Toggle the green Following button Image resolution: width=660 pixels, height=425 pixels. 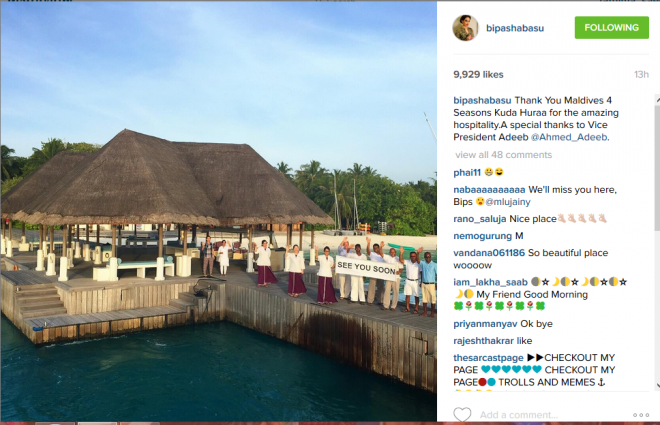point(611,28)
